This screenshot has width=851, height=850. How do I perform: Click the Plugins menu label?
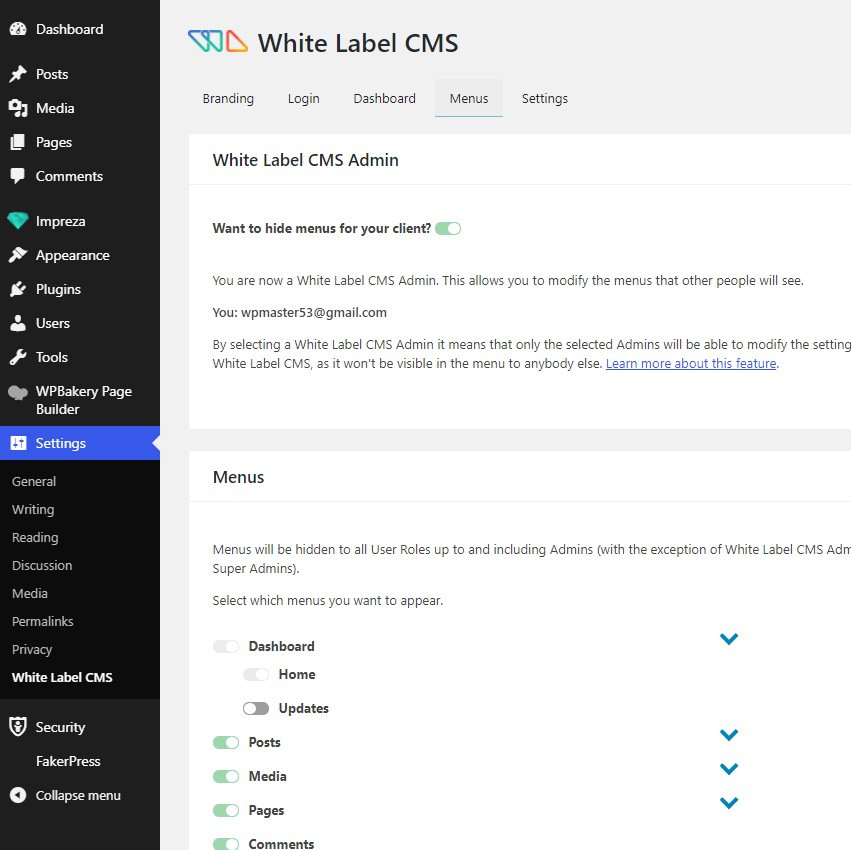(x=58, y=289)
